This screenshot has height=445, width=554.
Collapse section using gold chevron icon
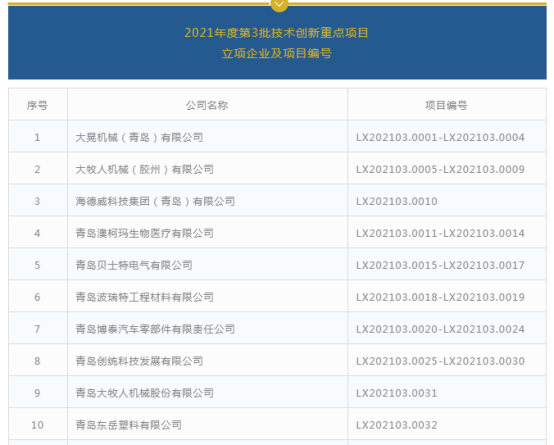click(279, 5)
